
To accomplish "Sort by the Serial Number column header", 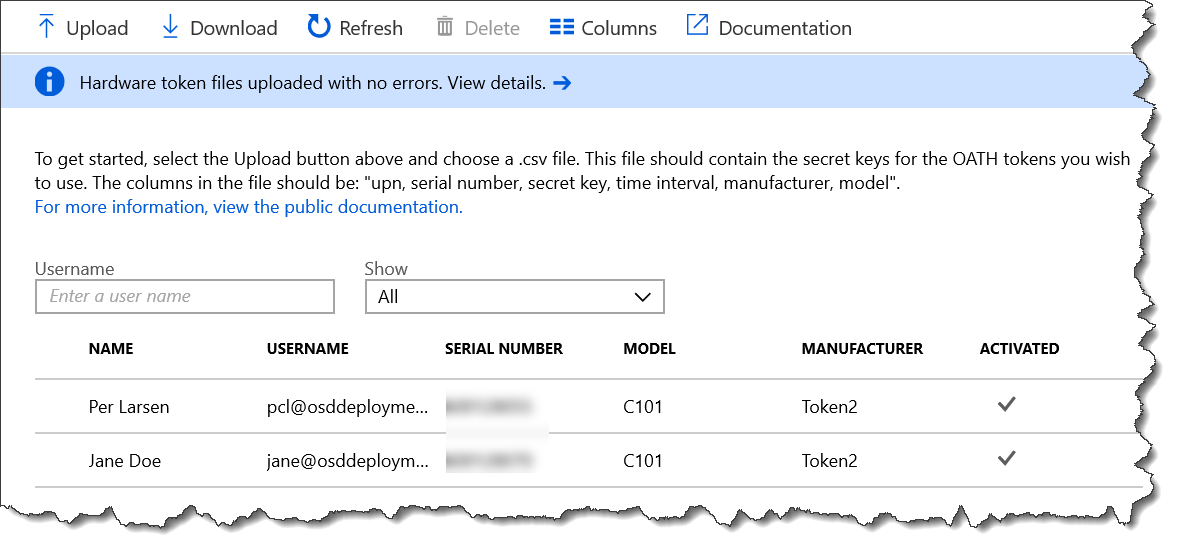I will point(504,349).
